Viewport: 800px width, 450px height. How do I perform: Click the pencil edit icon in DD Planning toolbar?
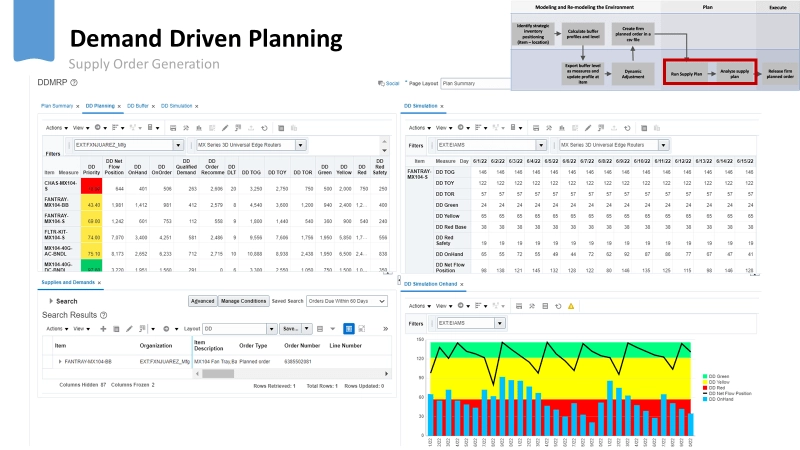(x=225, y=128)
